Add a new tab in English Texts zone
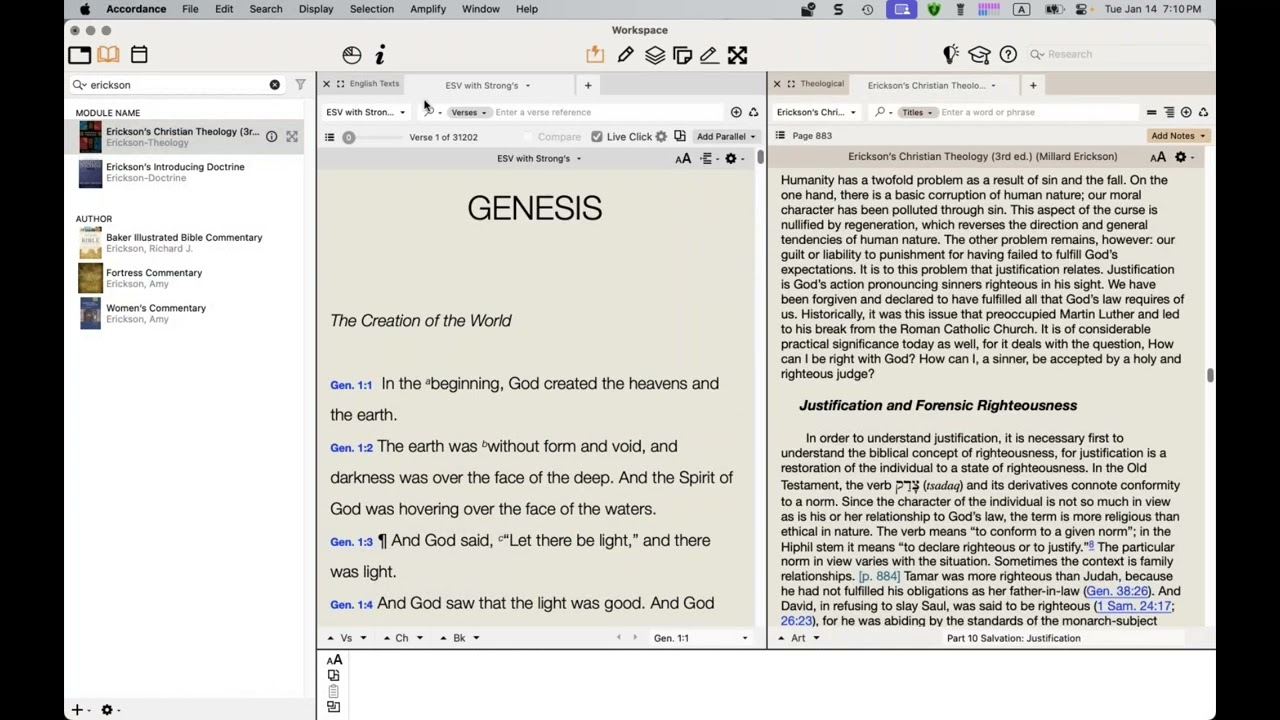 tap(588, 85)
